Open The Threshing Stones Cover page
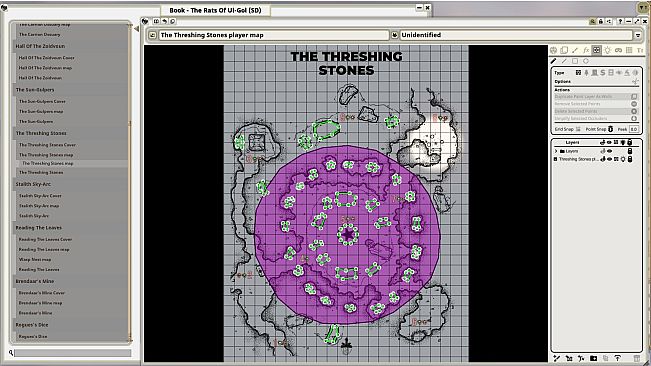Screen dimensions: 651x366 (x=47, y=145)
